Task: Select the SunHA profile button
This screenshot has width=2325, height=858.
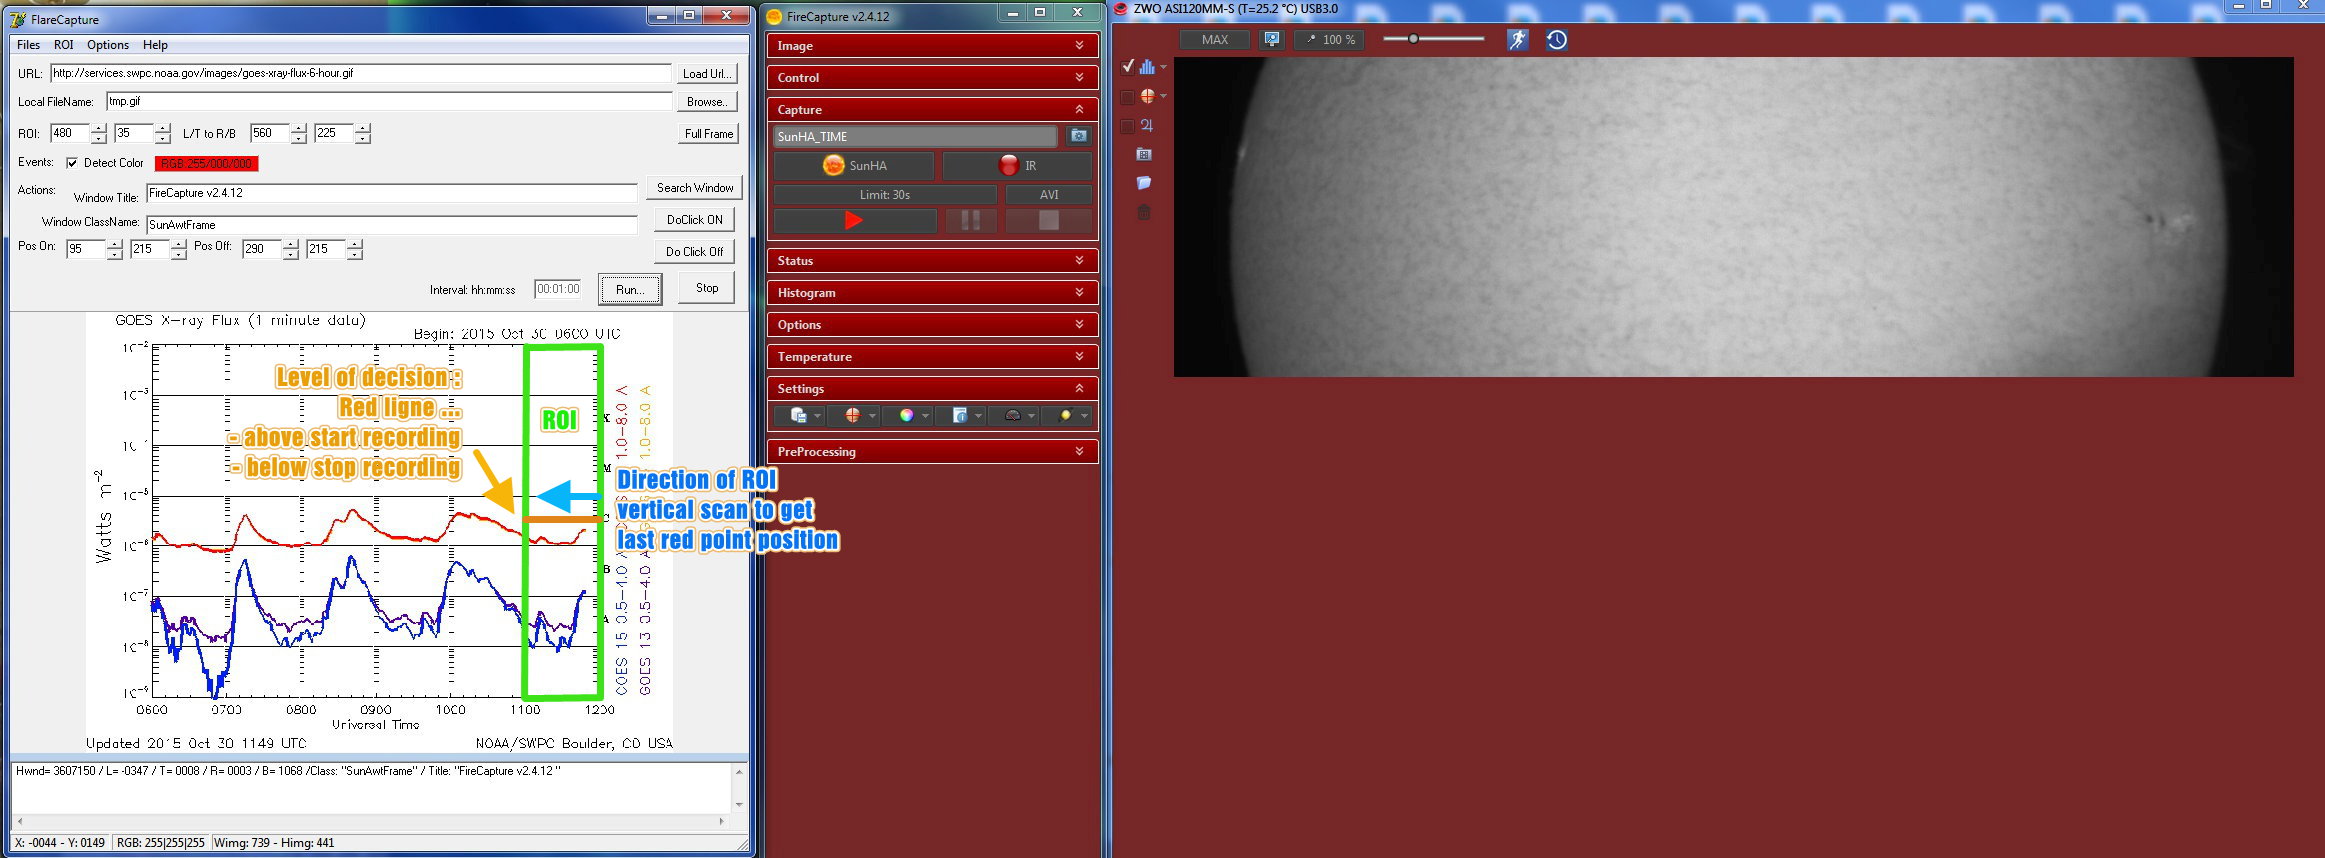Action: pos(854,165)
